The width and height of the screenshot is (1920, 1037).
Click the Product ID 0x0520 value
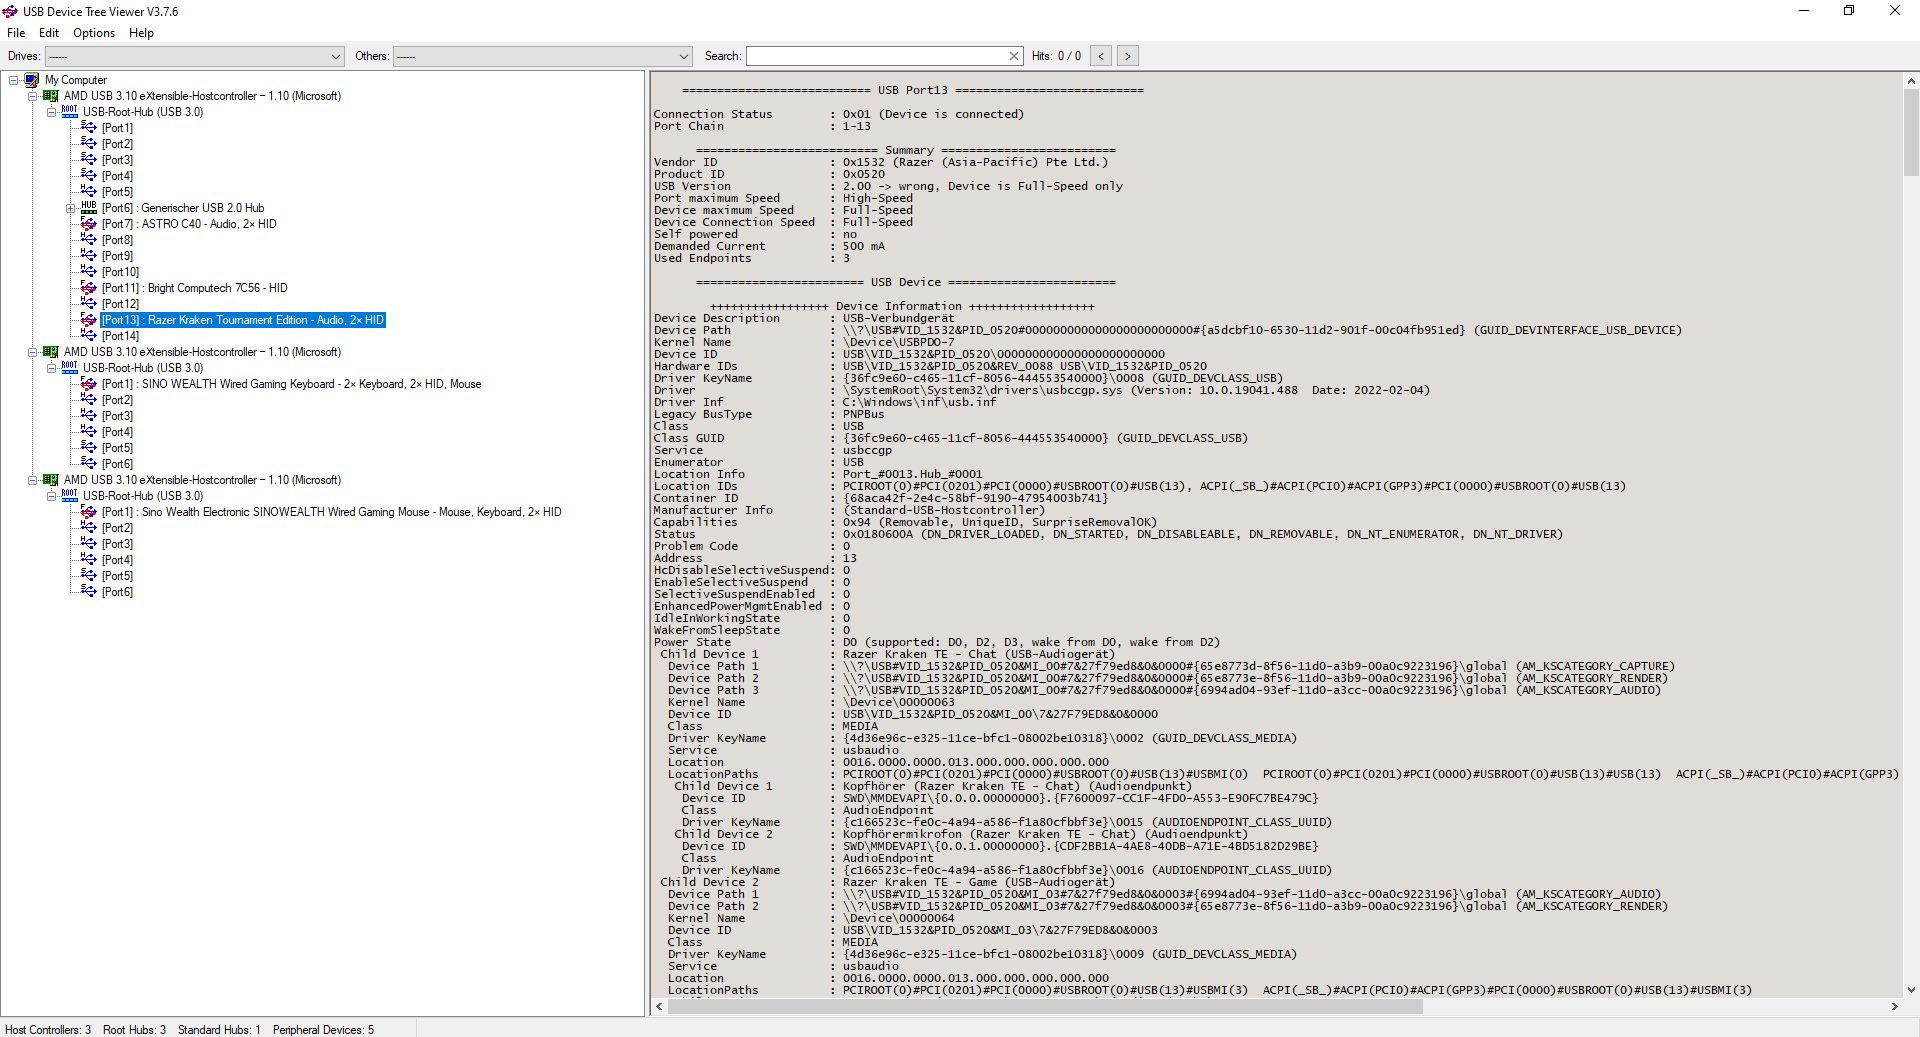(x=863, y=174)
